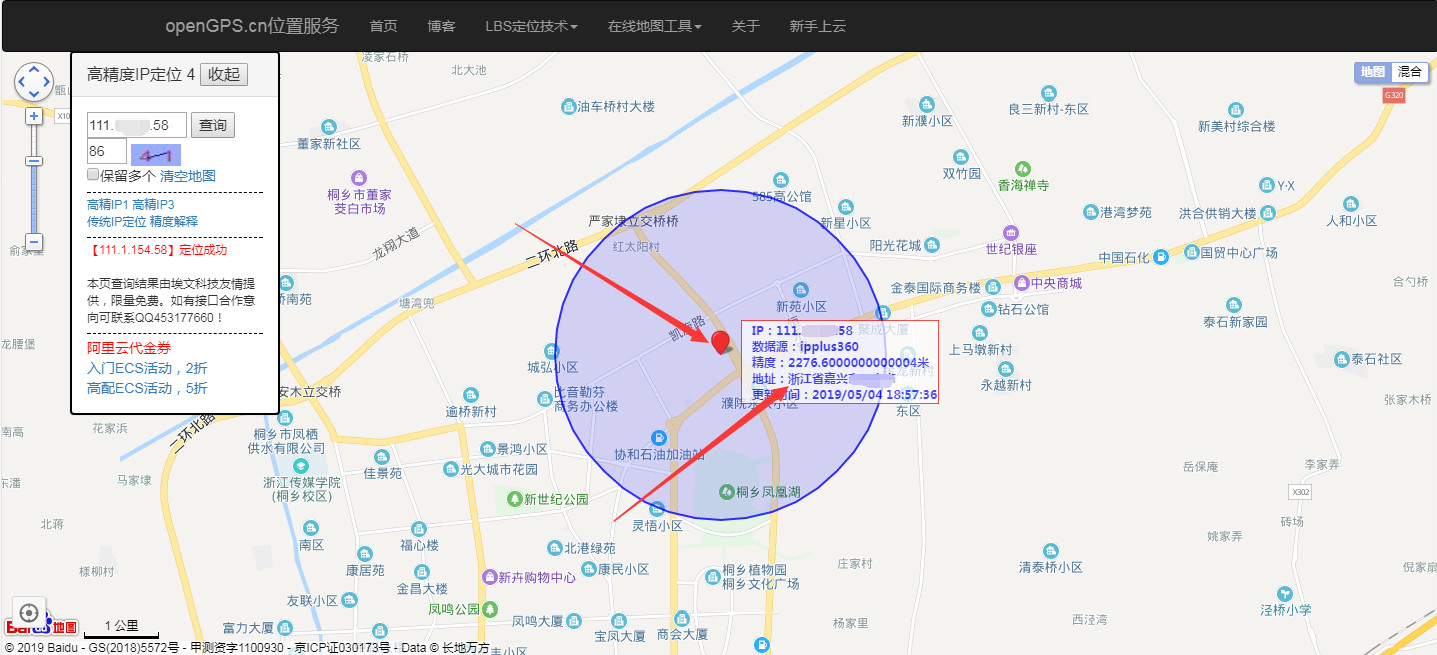1437x655 pixels.
Task: Expand the LBS定位技术 dropdown menu
Action: pyautogui.click(x=531, y=26)
